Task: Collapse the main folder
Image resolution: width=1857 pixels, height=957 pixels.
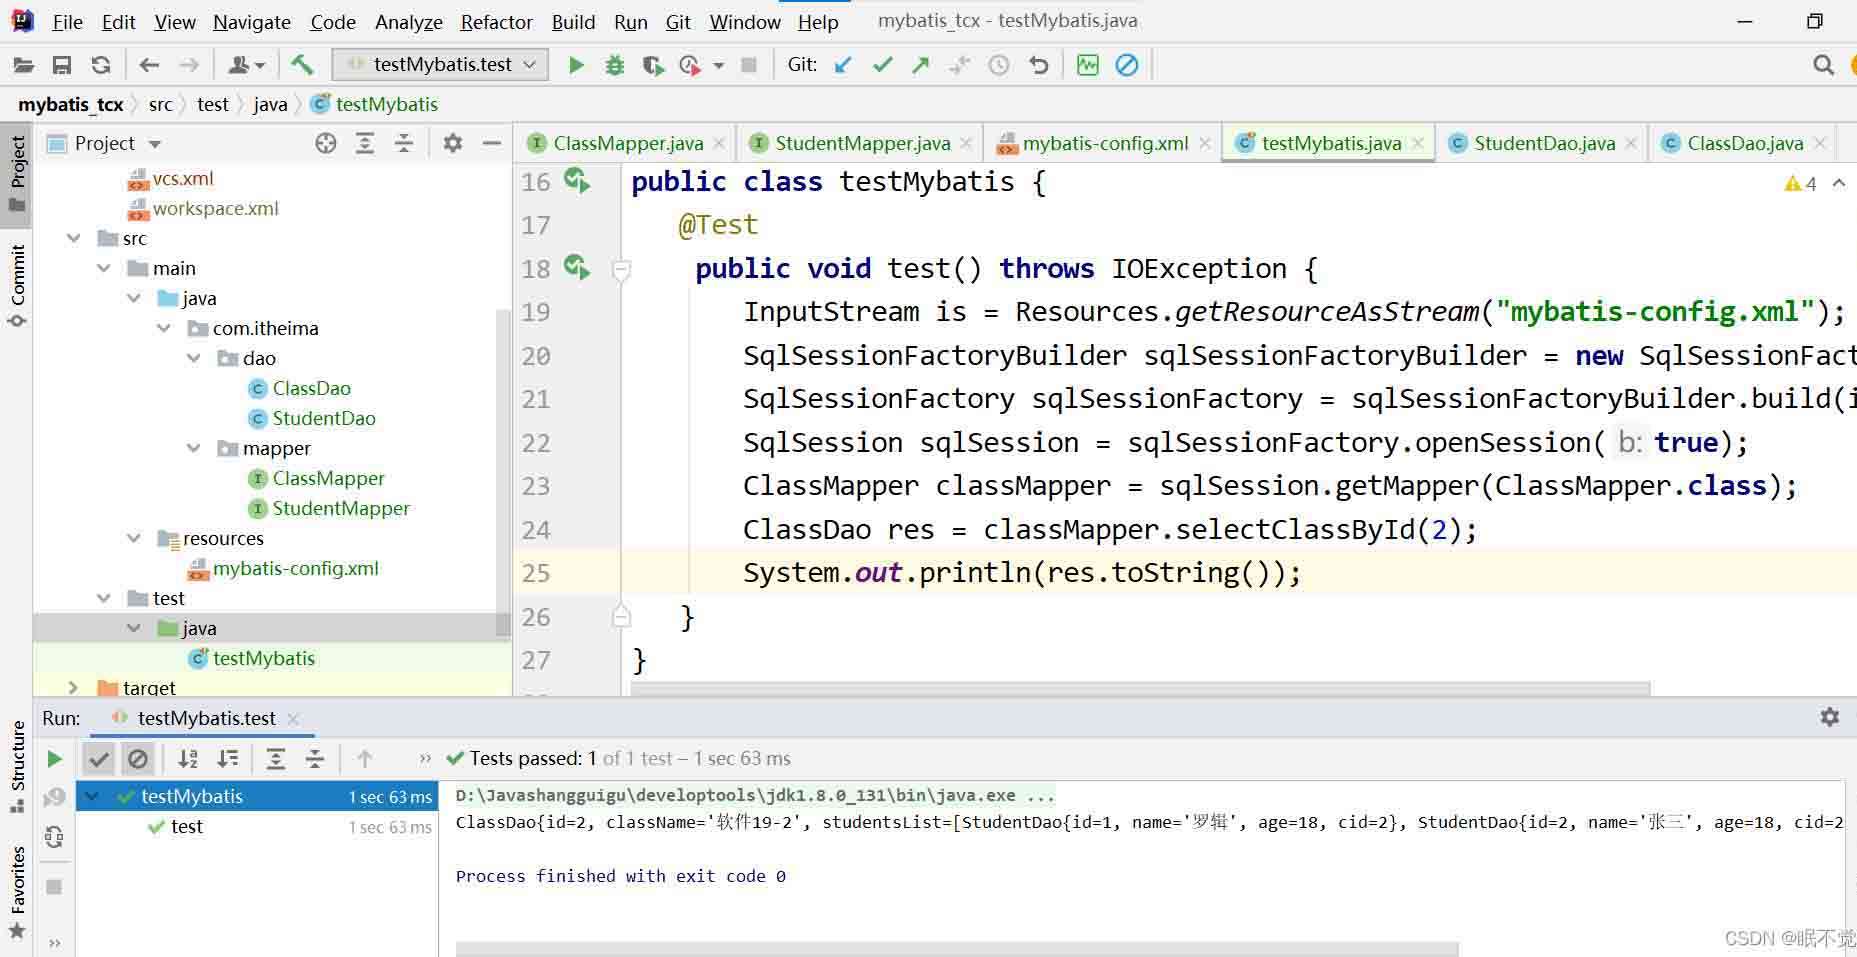Action: pos(104,268)
